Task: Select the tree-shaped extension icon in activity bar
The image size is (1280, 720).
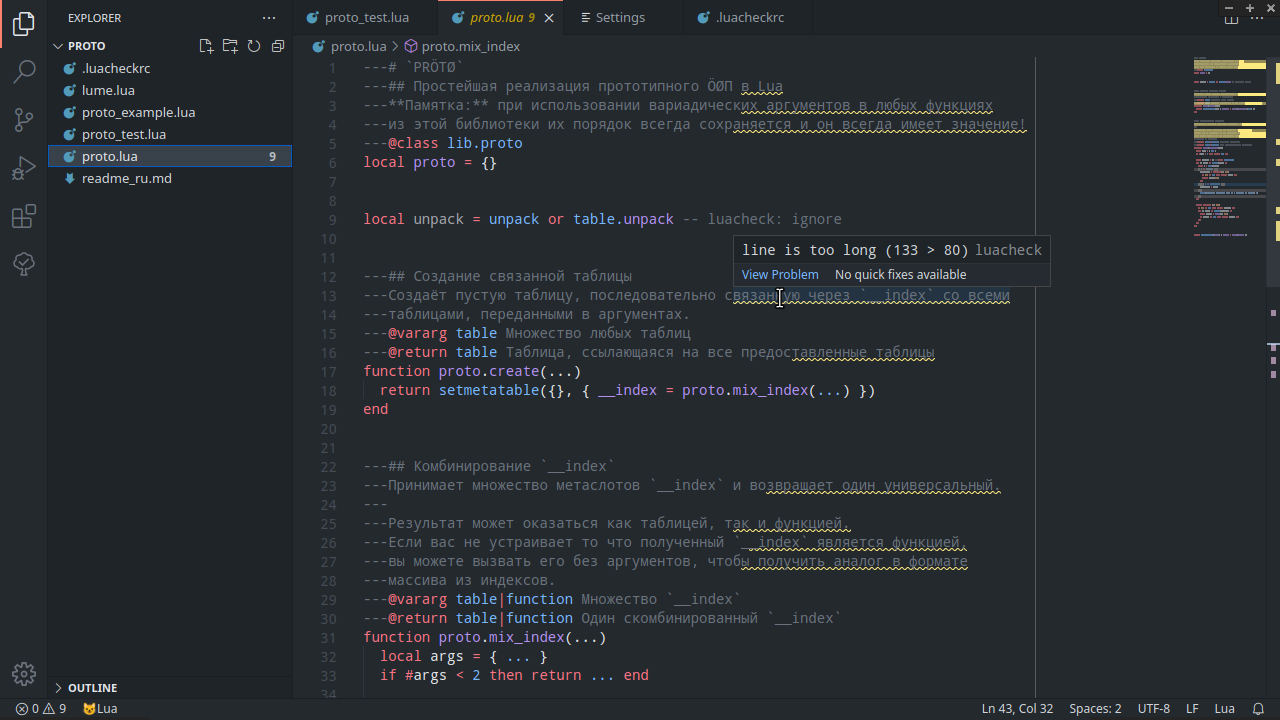Action: point(23,264)
